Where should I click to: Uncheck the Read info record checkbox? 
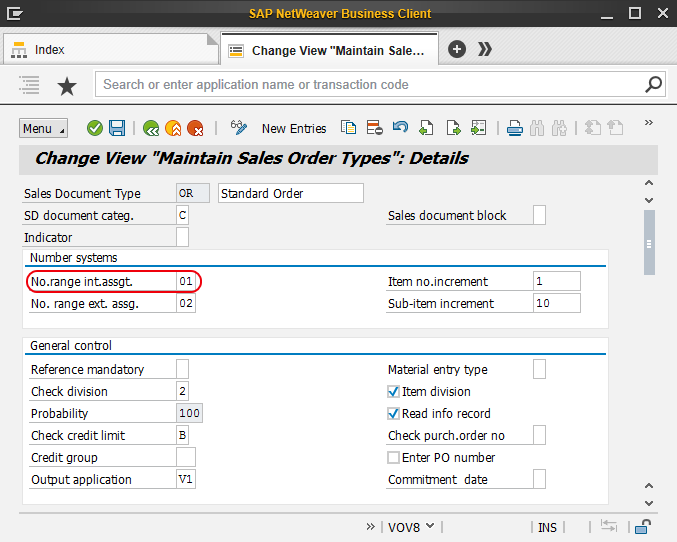point(393,414)
